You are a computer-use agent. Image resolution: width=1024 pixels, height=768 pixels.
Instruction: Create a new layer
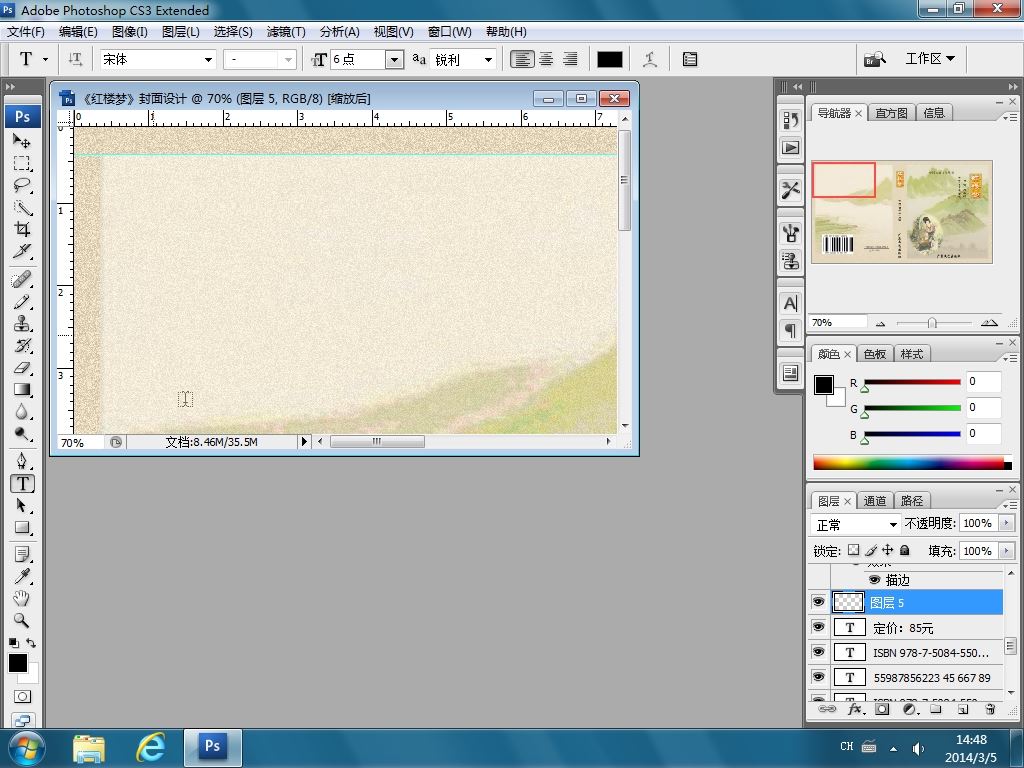pyautogui.click(x=963, y=709)
